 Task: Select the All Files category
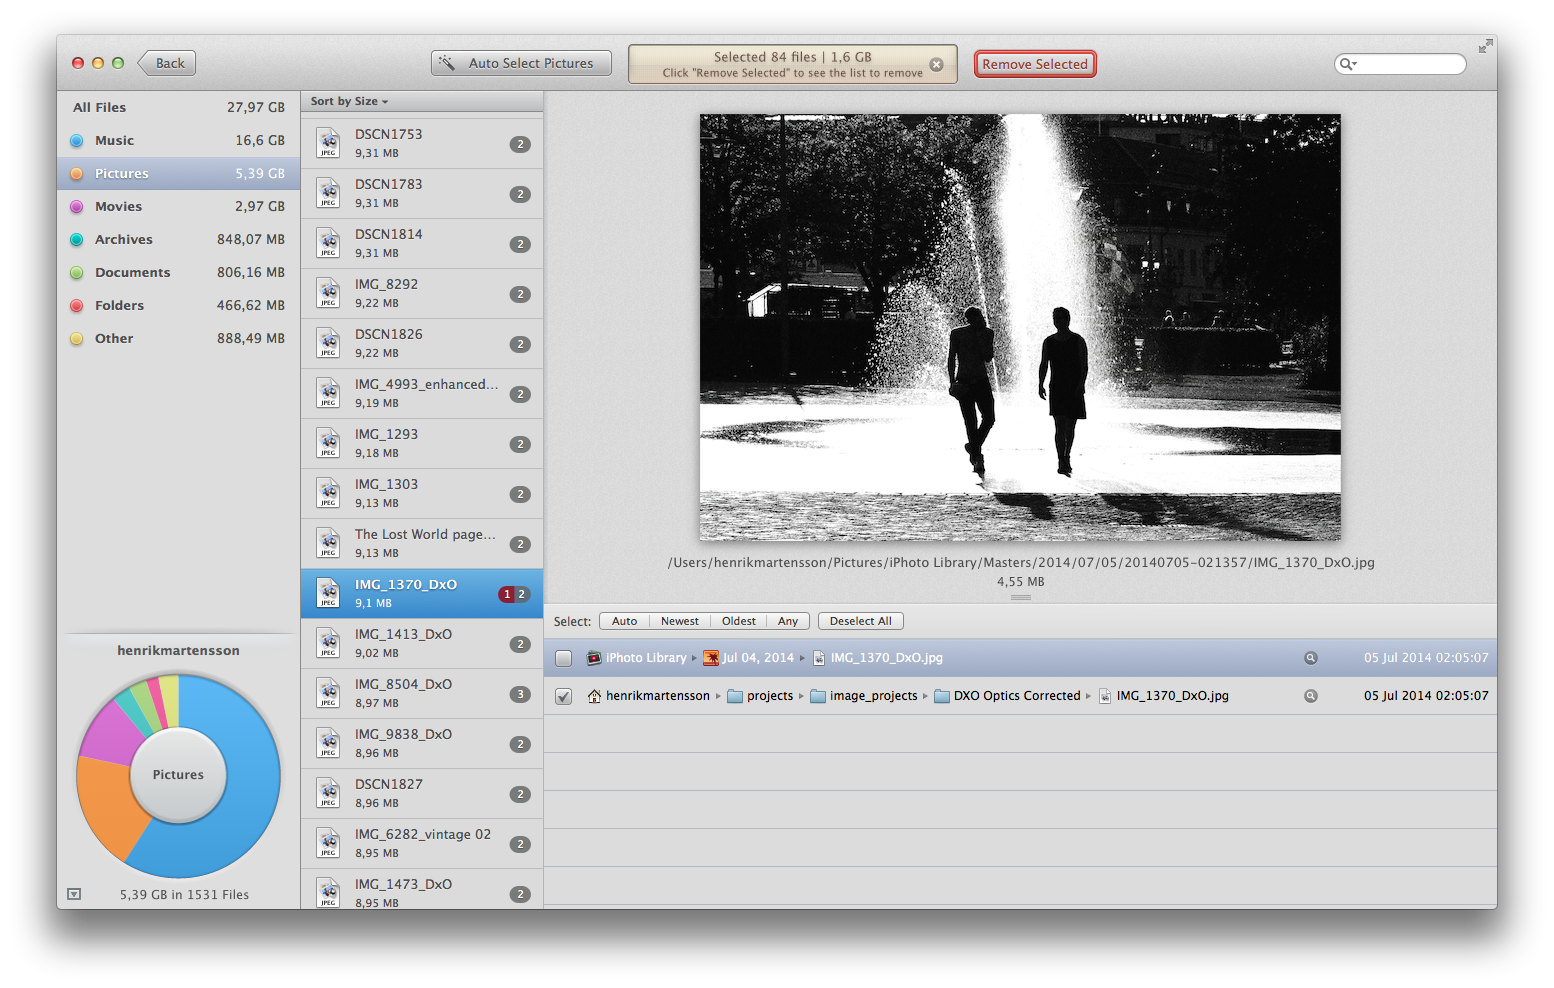pyautogui.click(x=178, y=108)
